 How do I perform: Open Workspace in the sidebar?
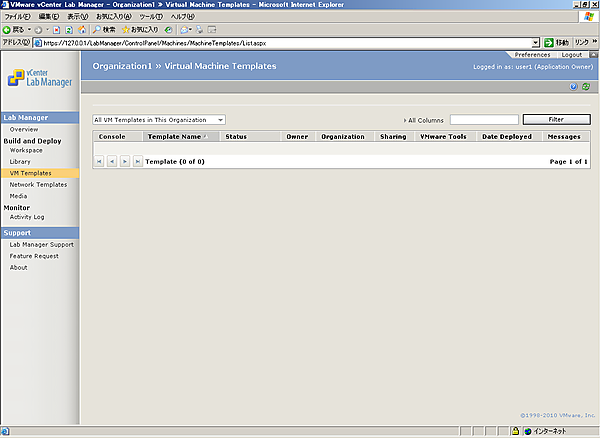(26, 150)
